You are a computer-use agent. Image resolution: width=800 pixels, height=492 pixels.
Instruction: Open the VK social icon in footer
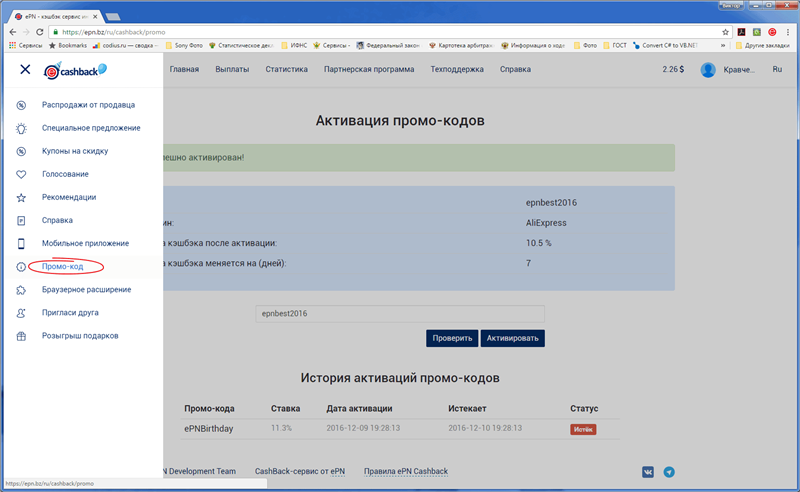pyautogui.click(x=648, y=471)
